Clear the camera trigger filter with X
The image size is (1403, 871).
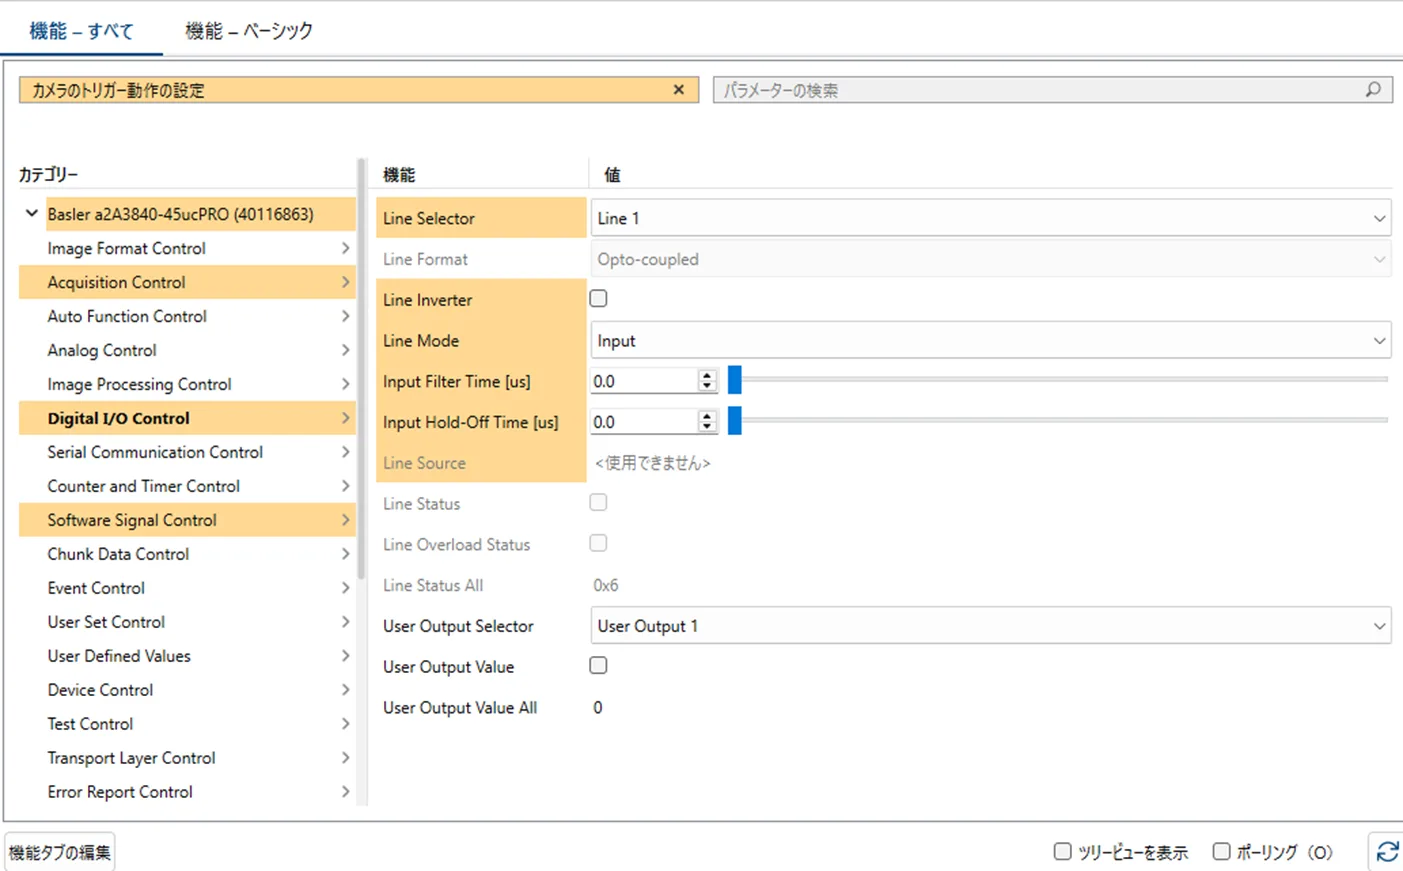tap(679, 90)
